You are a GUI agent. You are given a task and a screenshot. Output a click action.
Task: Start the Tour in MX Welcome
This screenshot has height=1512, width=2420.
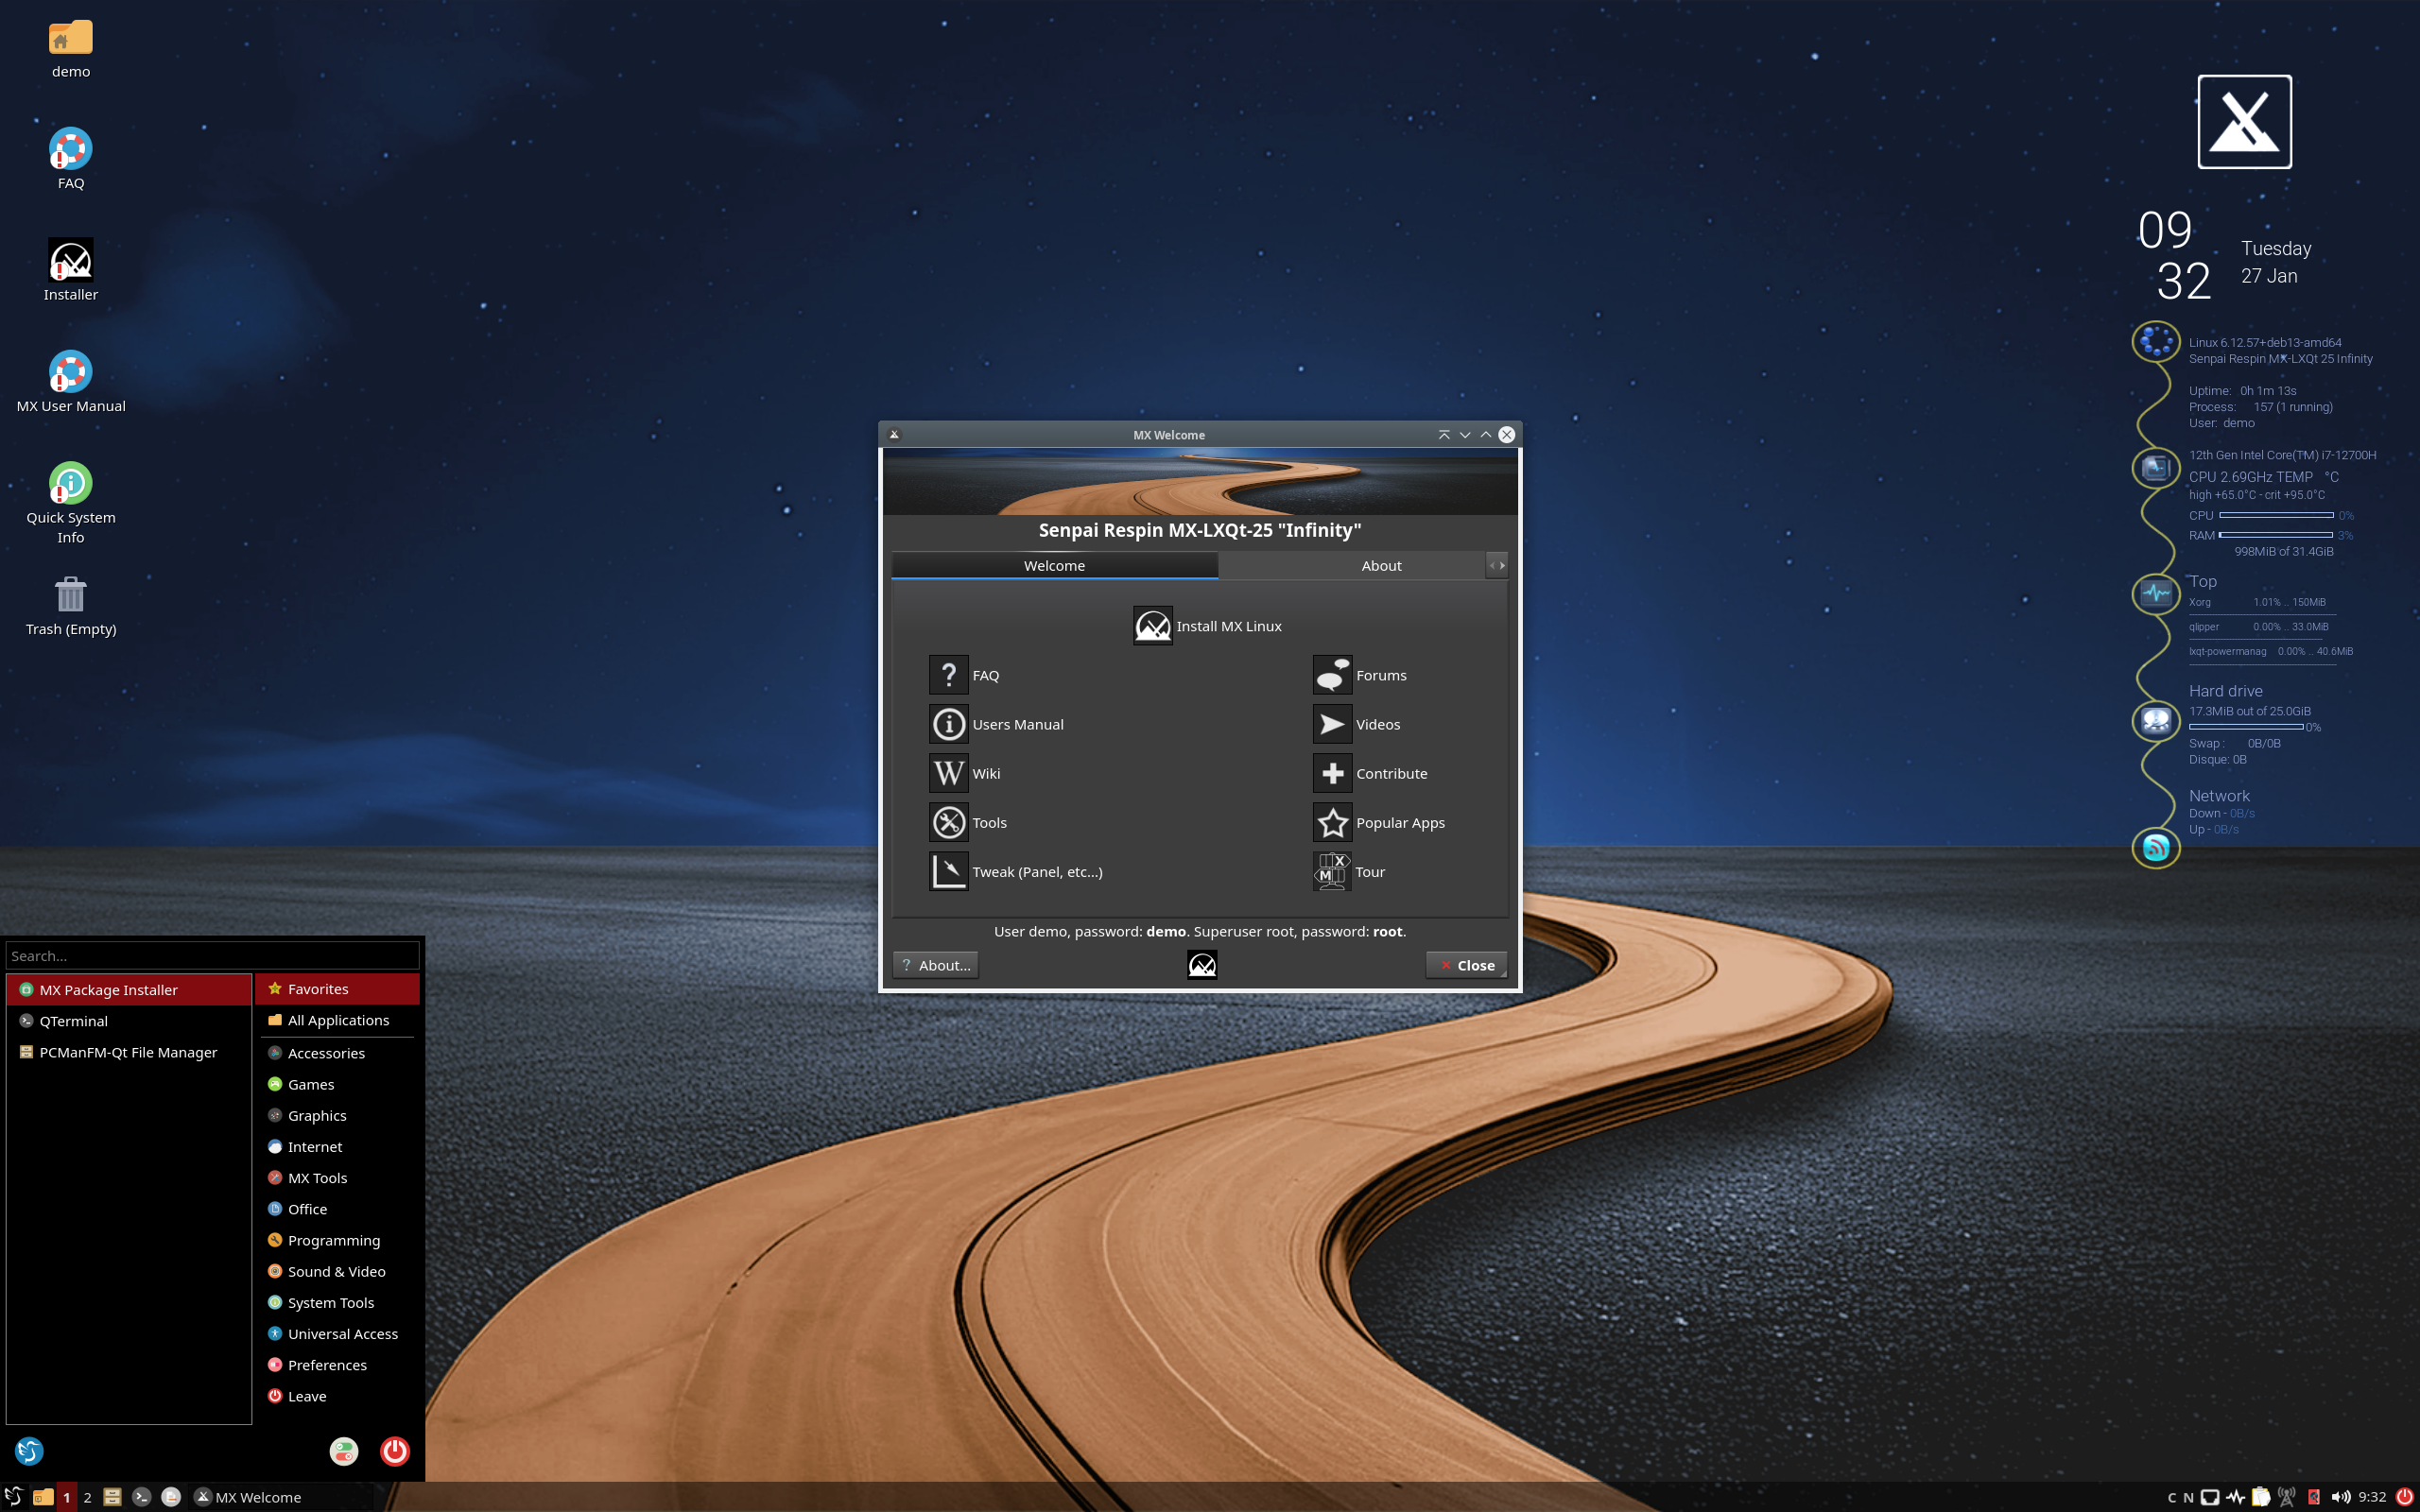(x=1349, y=871)
